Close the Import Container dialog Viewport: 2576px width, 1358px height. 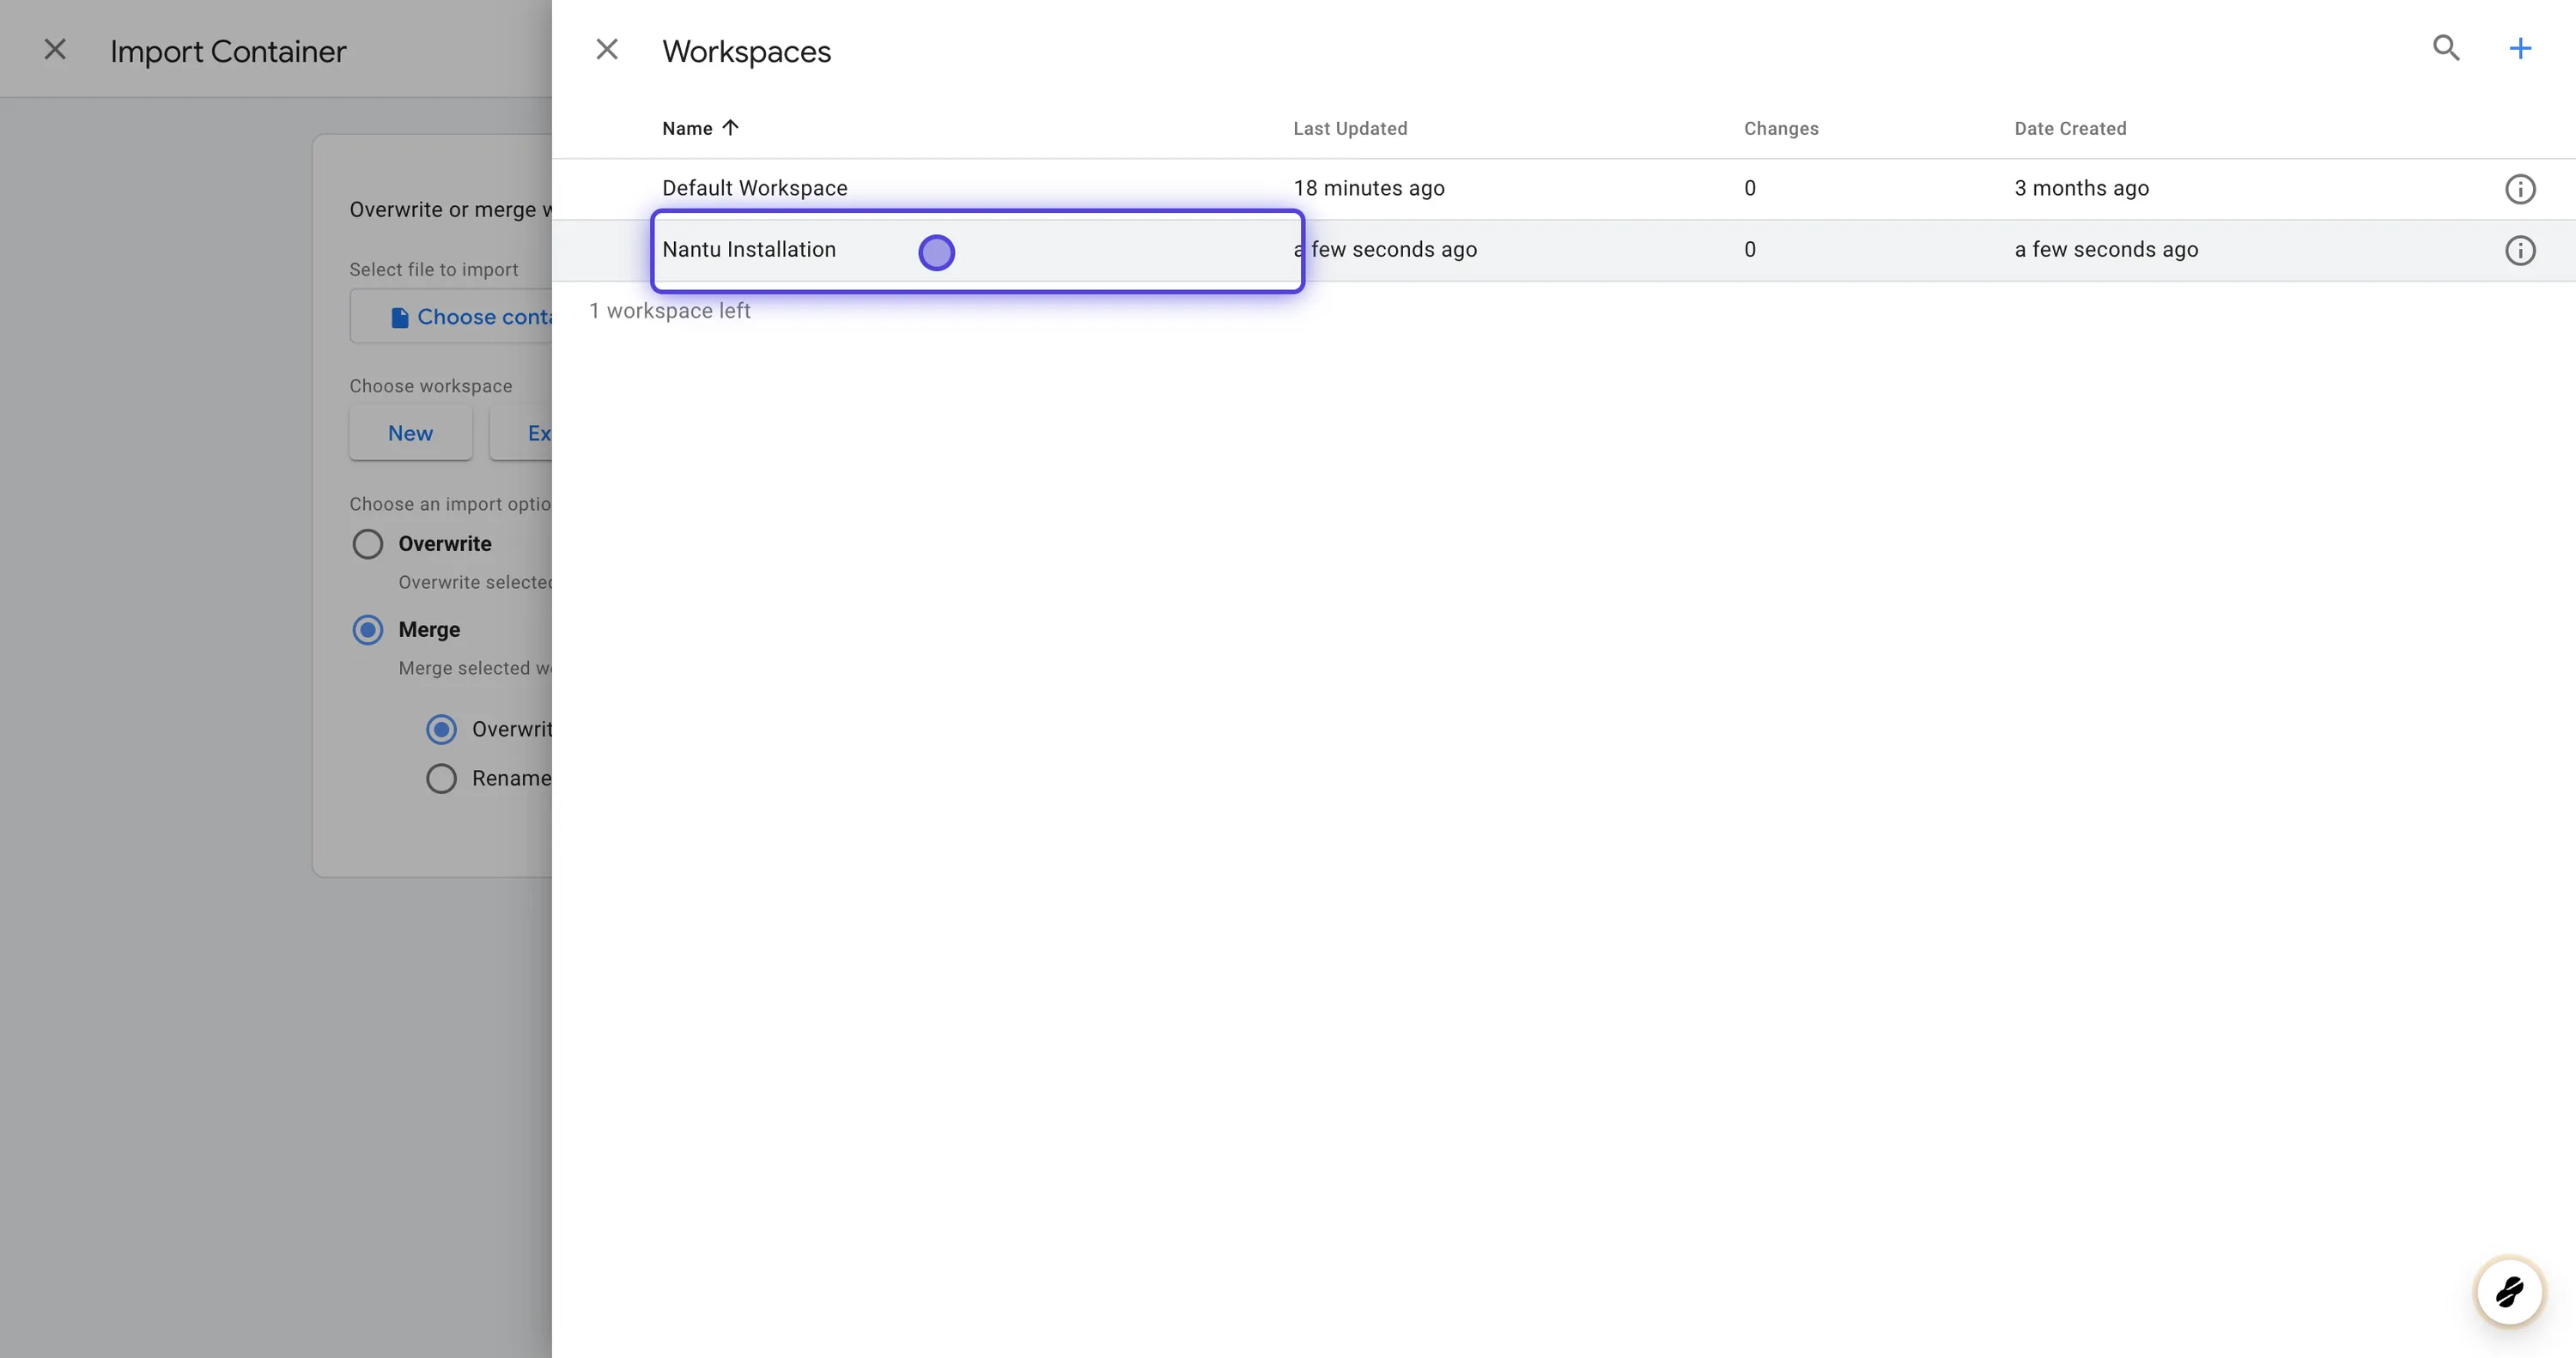coord(55,49)
